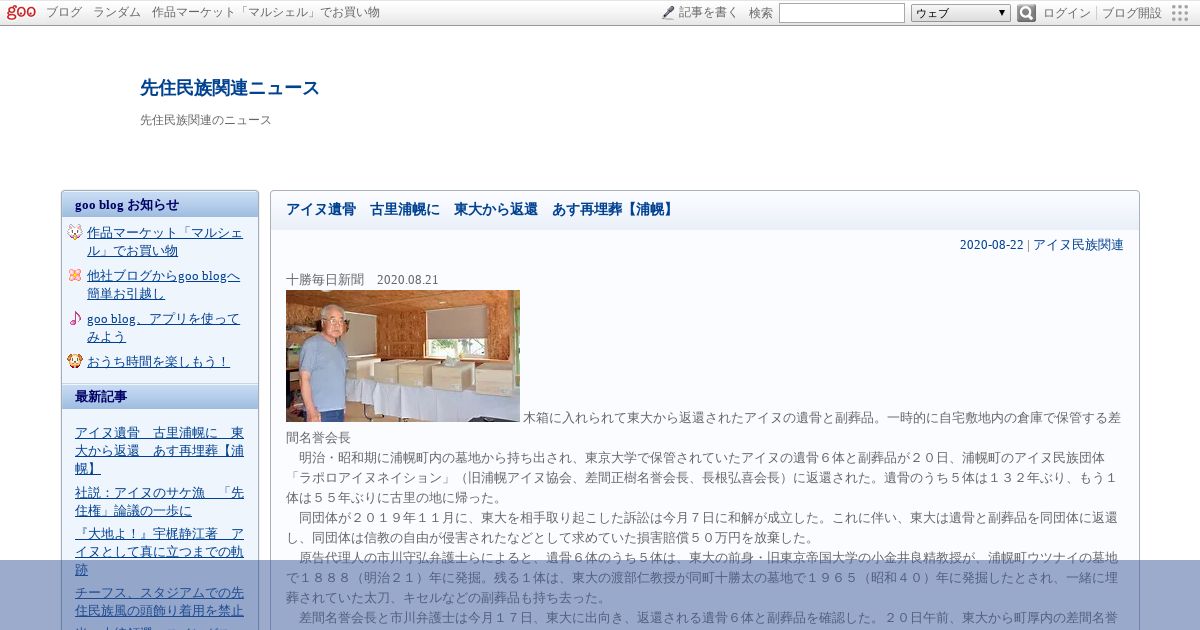Open recent article アイヌ遺骨 古里浦幌に in sidebar
Viewport: 1200px width, 630px height.
pyautogui.click(x=159, y=450)
